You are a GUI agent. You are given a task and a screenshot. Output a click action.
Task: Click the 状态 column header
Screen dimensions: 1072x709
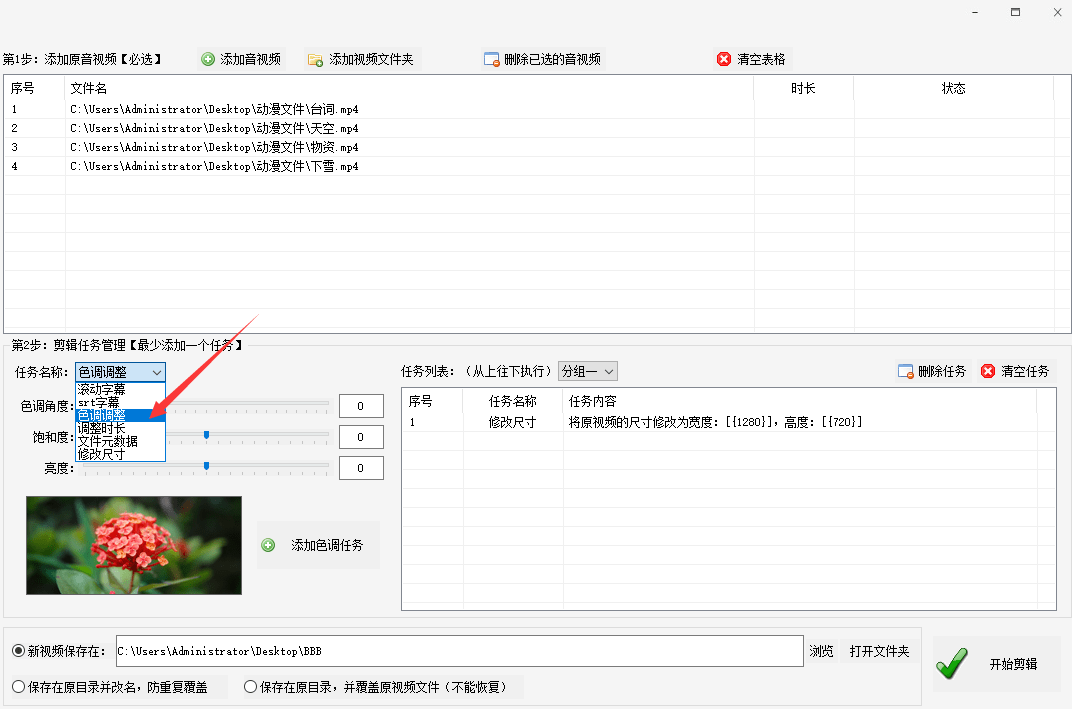pos(953,88)
